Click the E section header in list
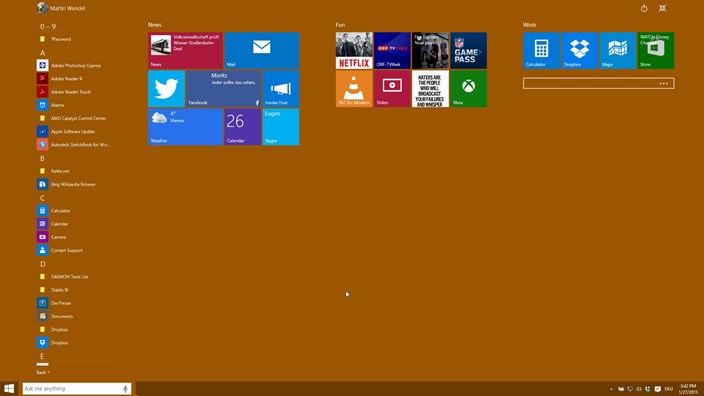The image size is (704, 396). (x=42, y=356)
